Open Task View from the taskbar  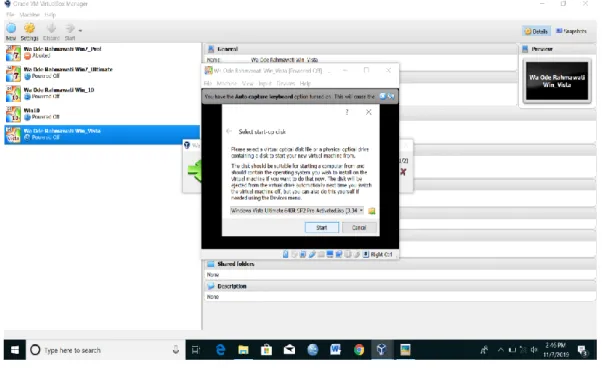pyautogui.click(x=196, y=350)
